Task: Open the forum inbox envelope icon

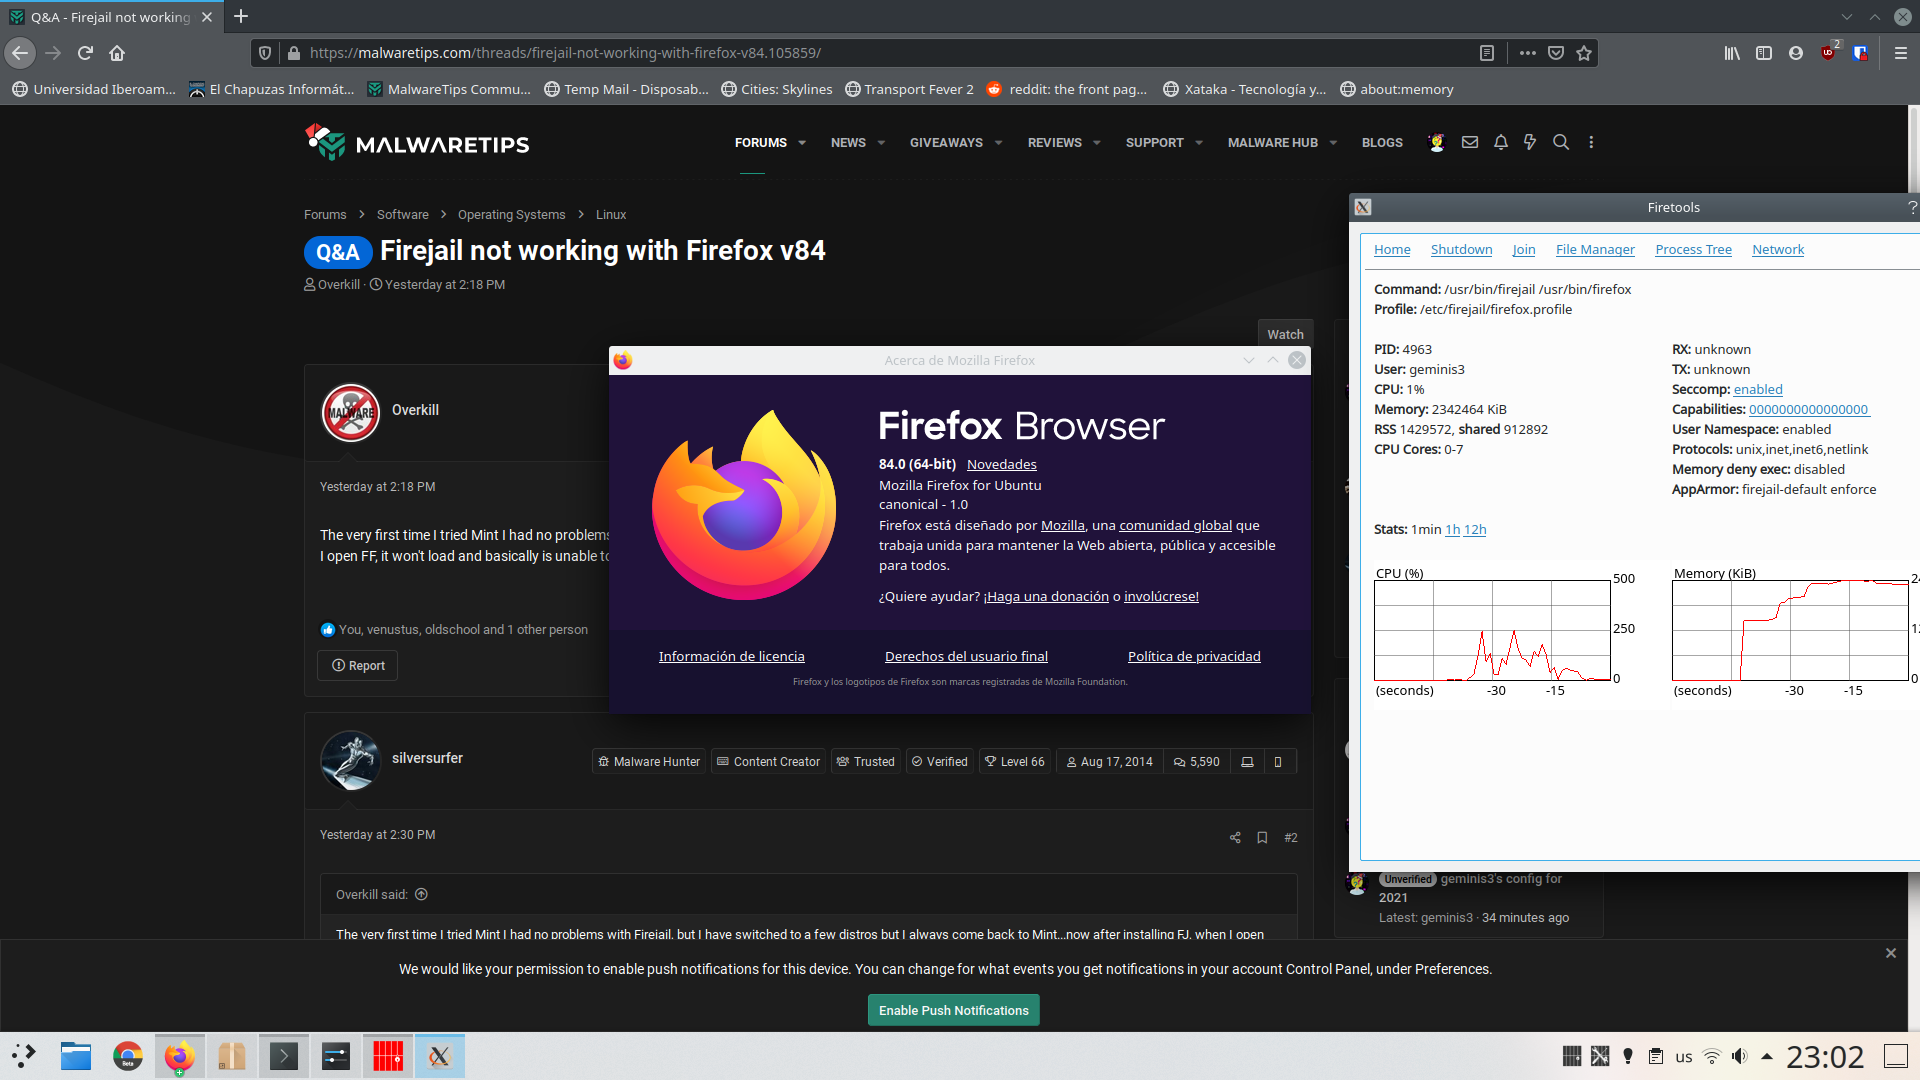Action: tap(1469, 142)
